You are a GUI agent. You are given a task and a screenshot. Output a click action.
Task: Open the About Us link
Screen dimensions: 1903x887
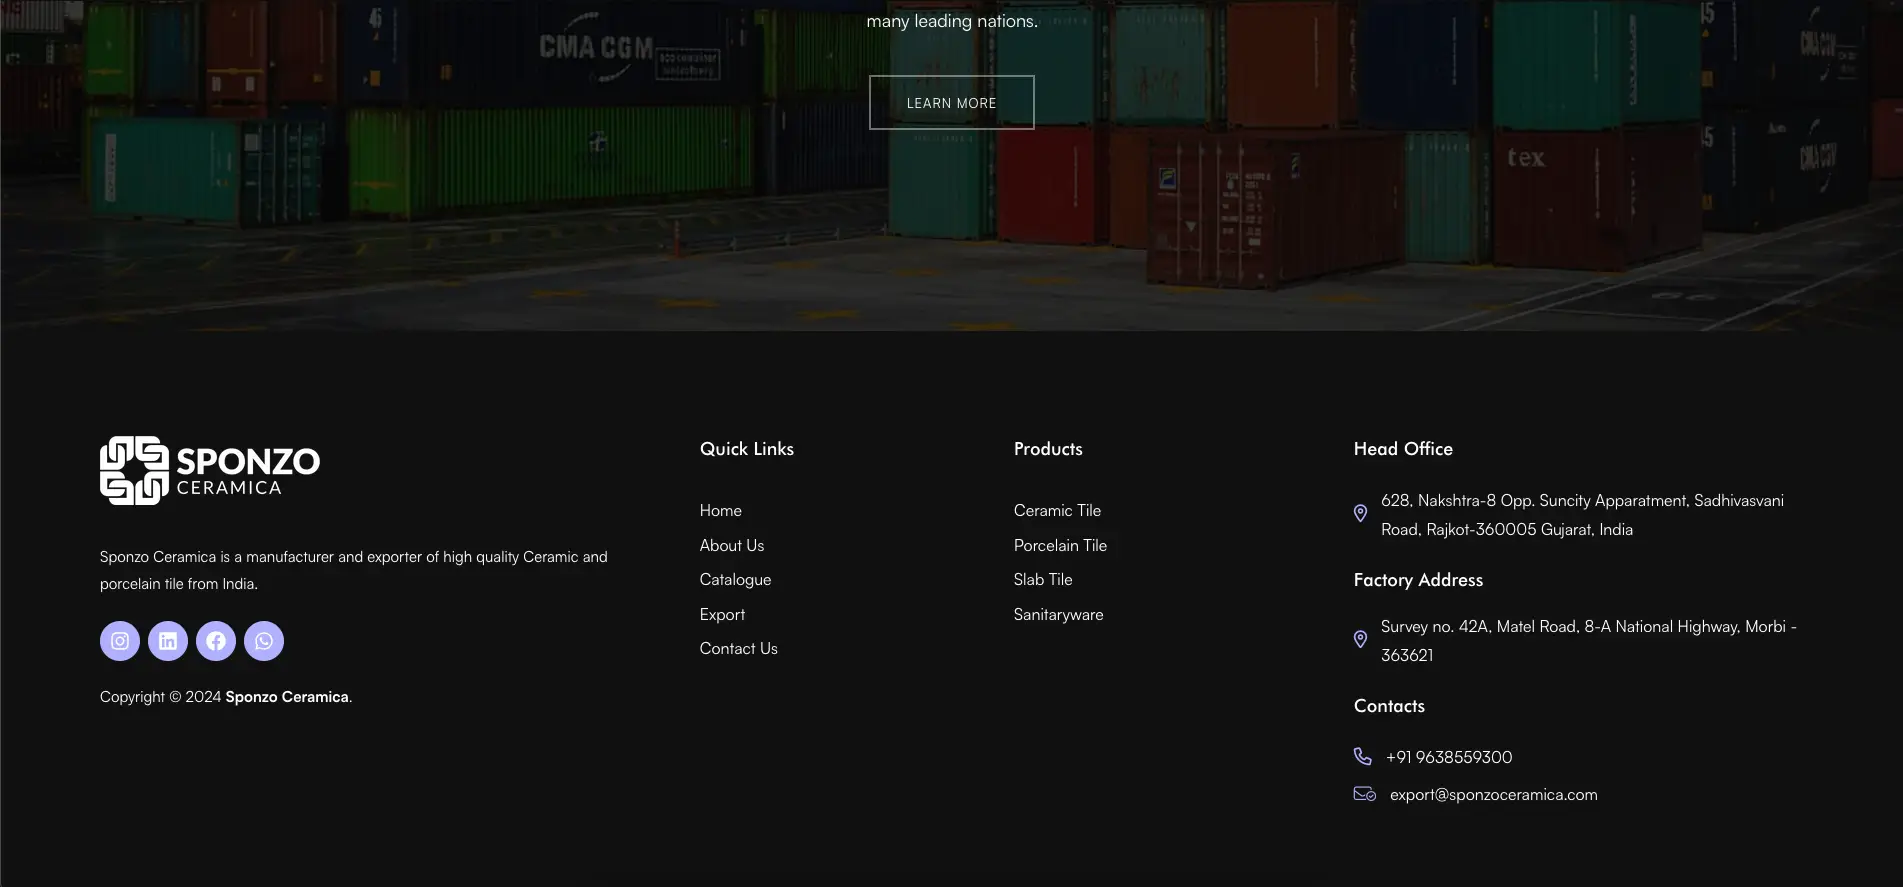pyautogui.click(x=731, y=546)
